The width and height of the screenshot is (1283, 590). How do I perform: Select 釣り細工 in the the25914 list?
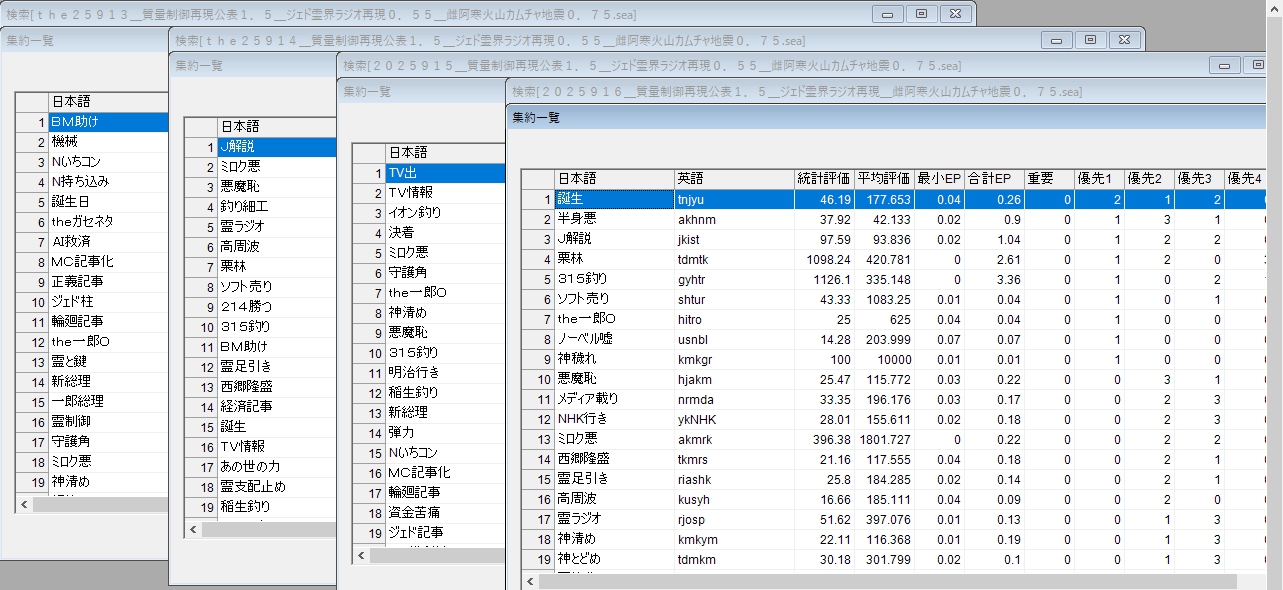point(275,207)
